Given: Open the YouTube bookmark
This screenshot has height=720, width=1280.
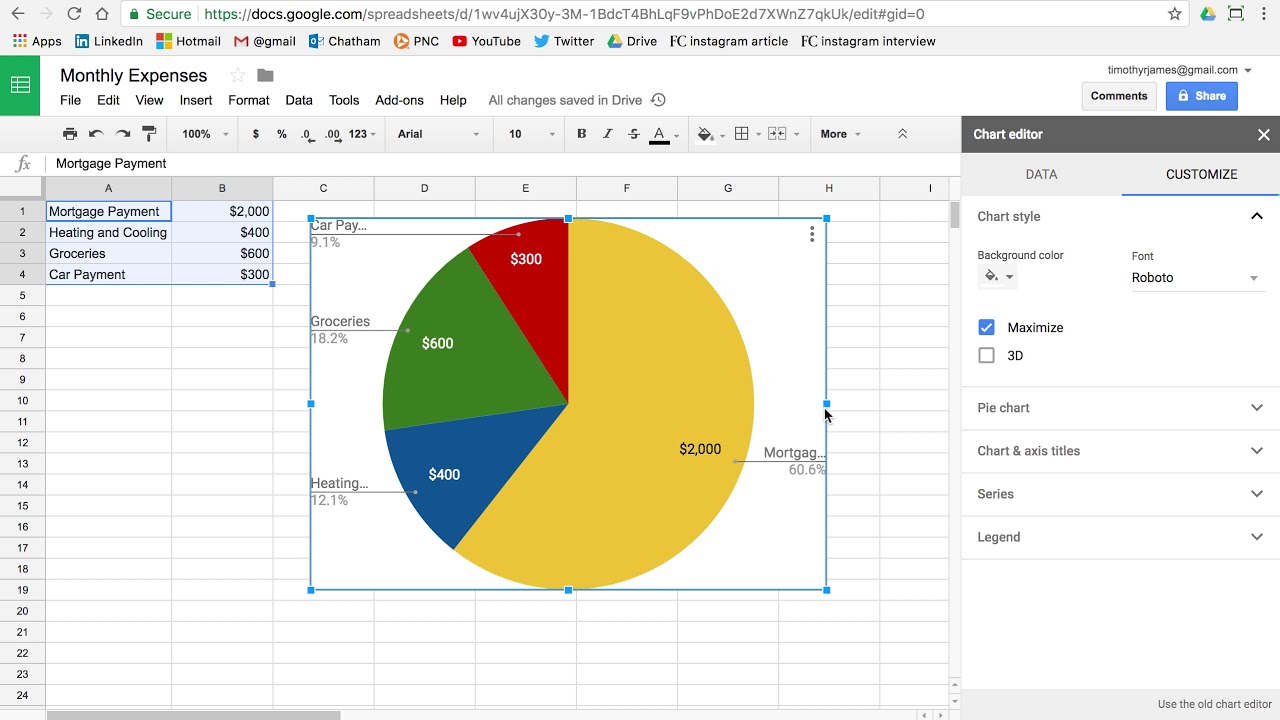Looking at the screenshot, I should 486,41.
